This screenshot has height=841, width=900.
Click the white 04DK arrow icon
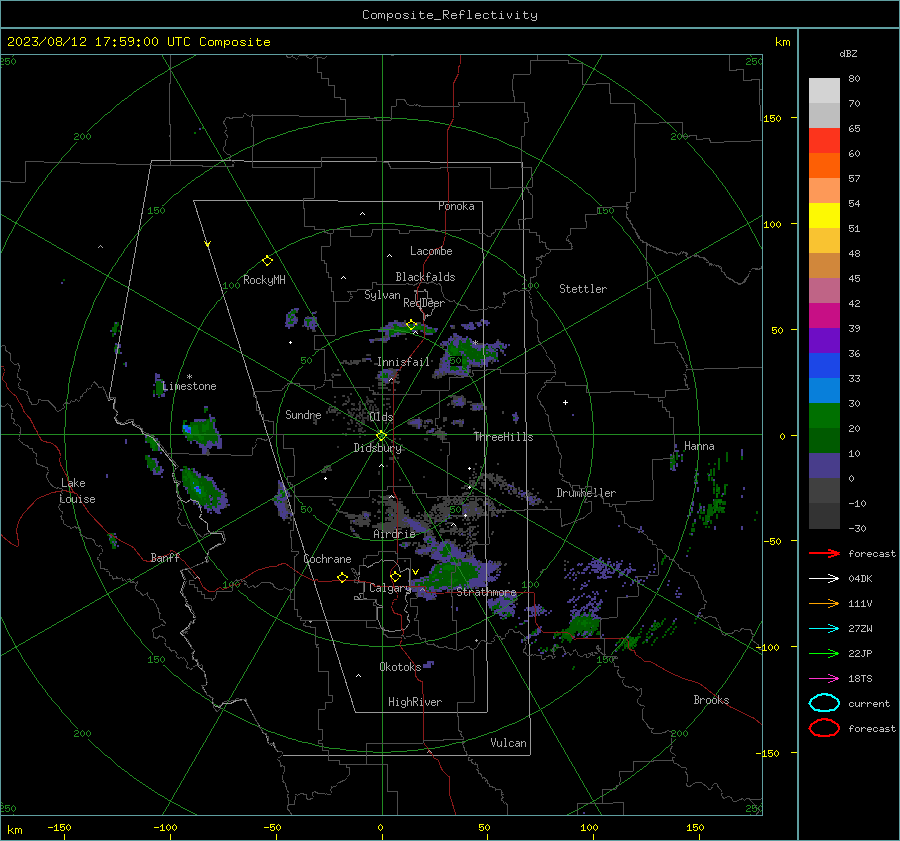(x=824, y=579)
